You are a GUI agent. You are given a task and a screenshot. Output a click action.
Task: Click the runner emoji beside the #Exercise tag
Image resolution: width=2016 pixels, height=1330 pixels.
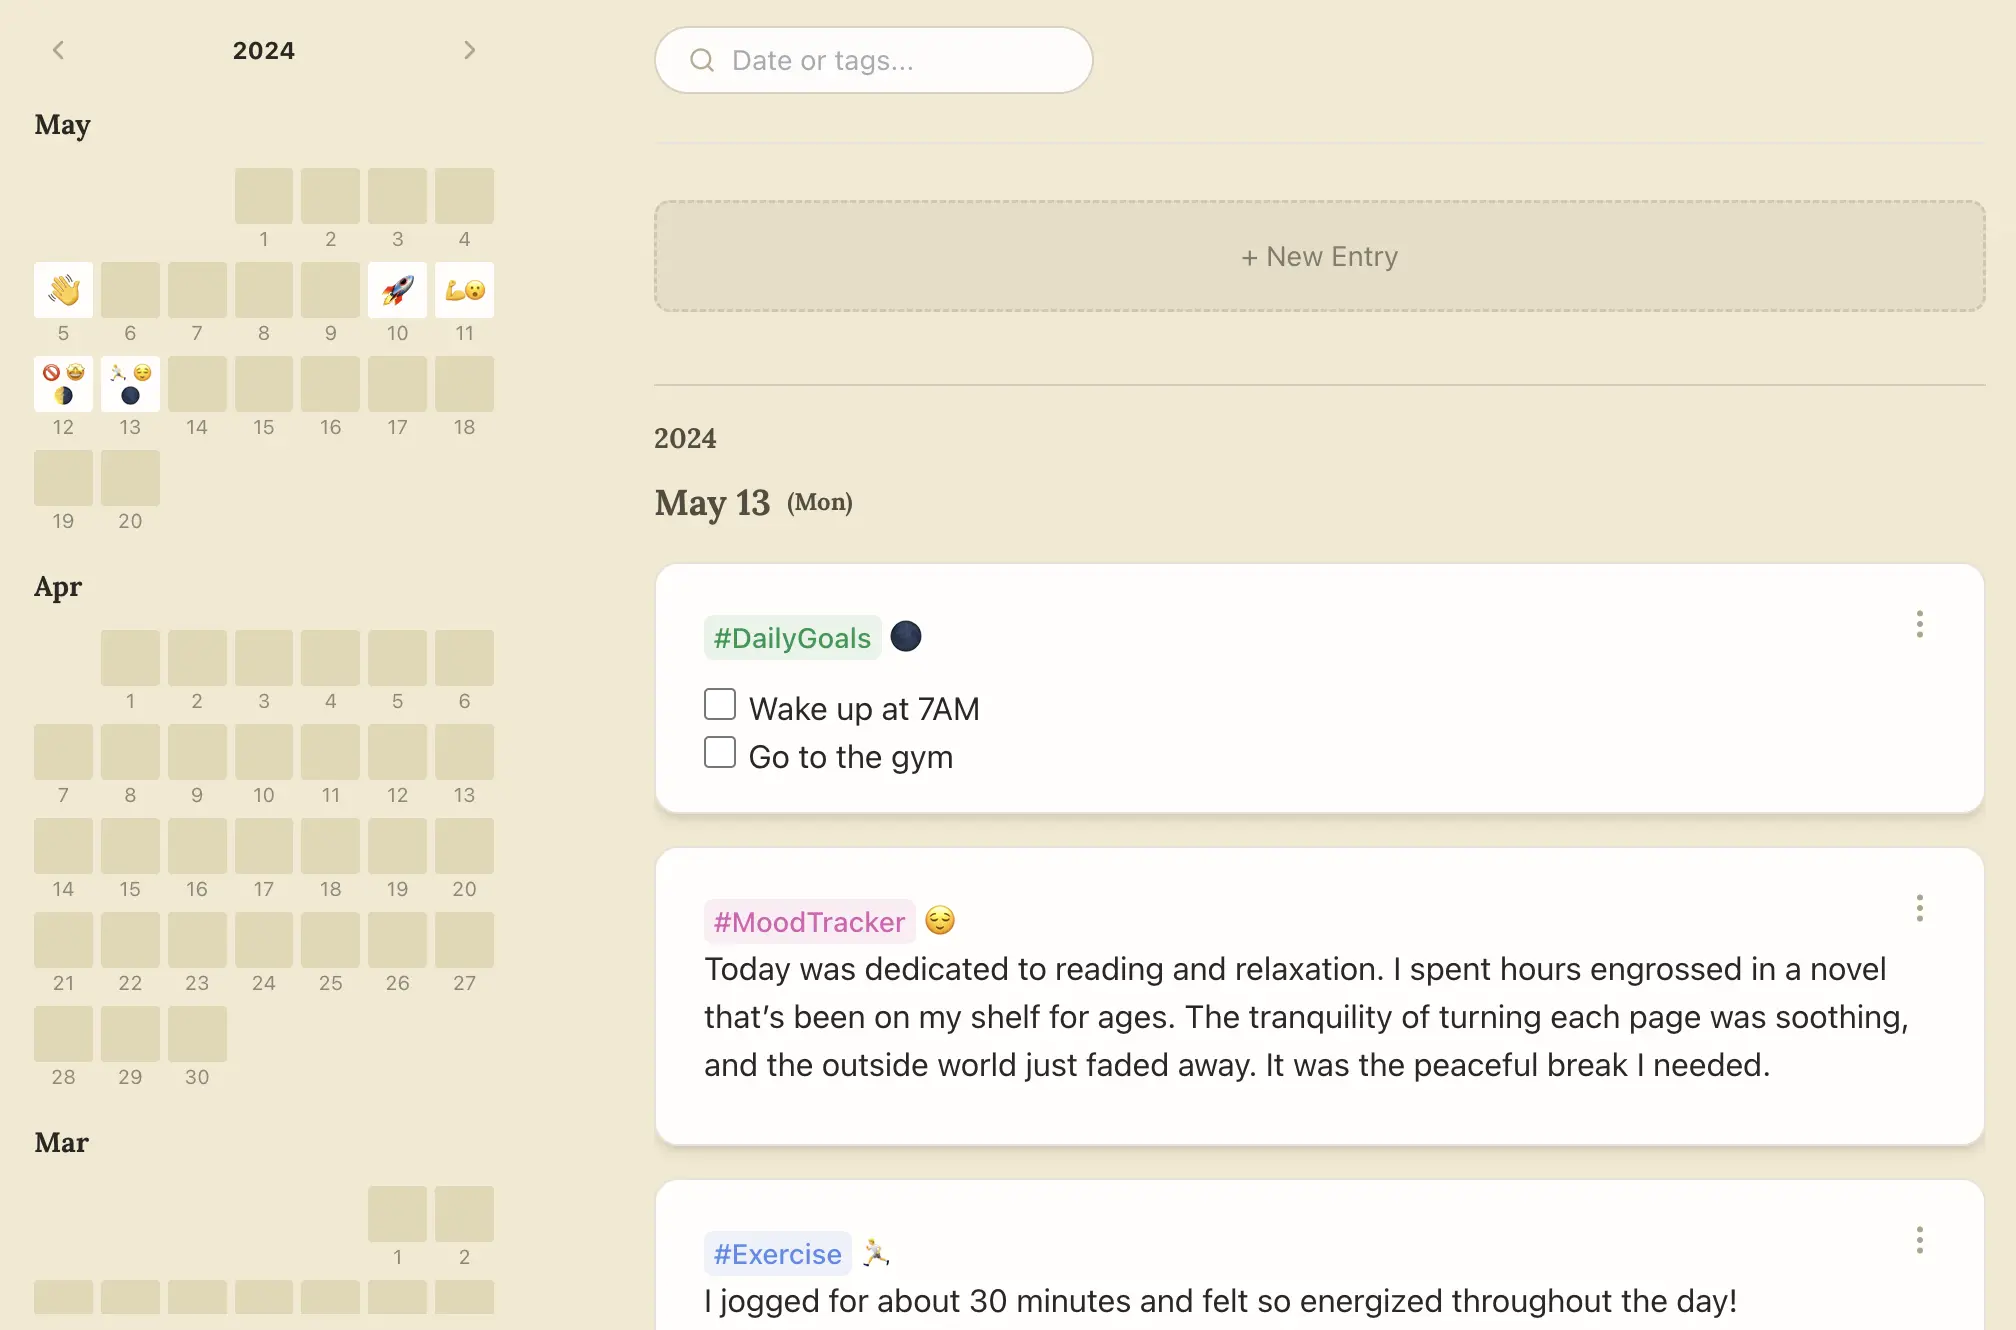876,1252
